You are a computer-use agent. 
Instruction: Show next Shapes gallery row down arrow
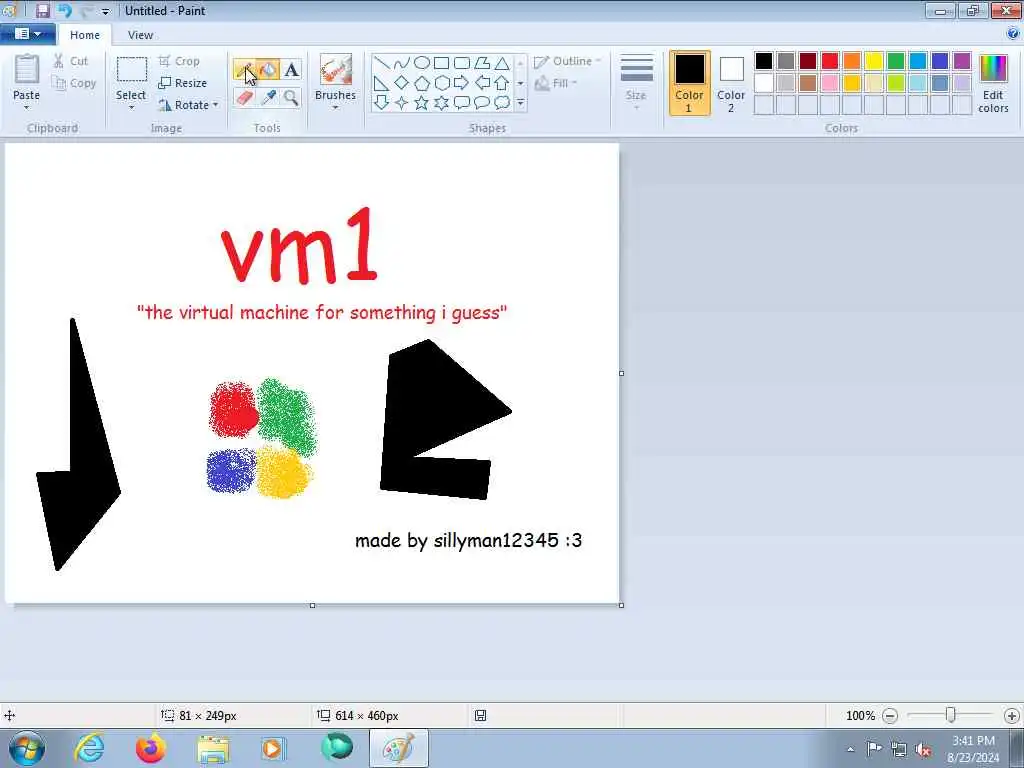click(520, 83)
